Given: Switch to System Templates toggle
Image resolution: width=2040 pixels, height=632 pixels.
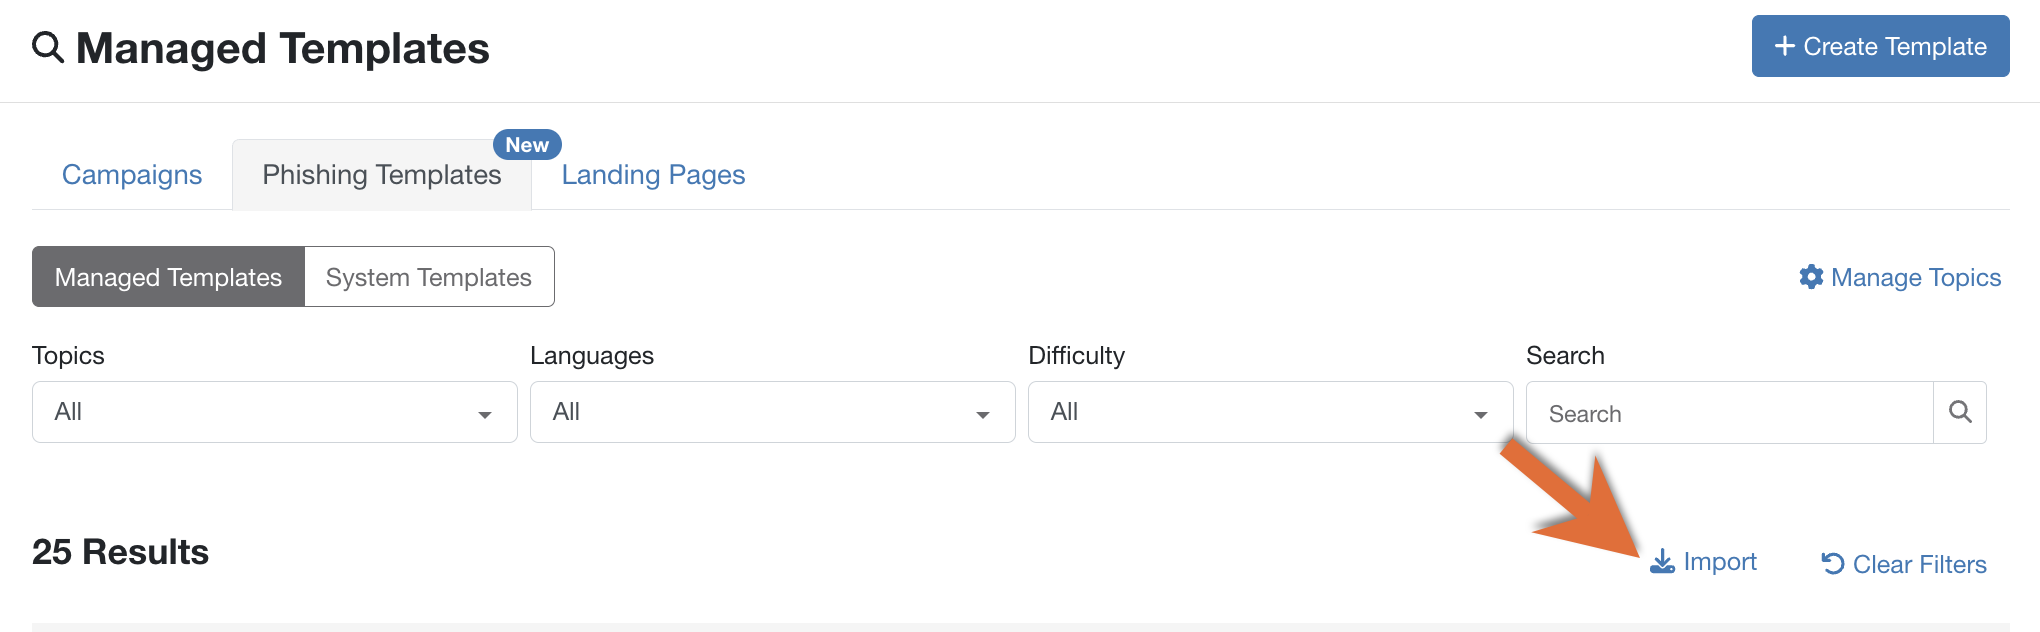Looking at the screenshot, I should (429, 277).
